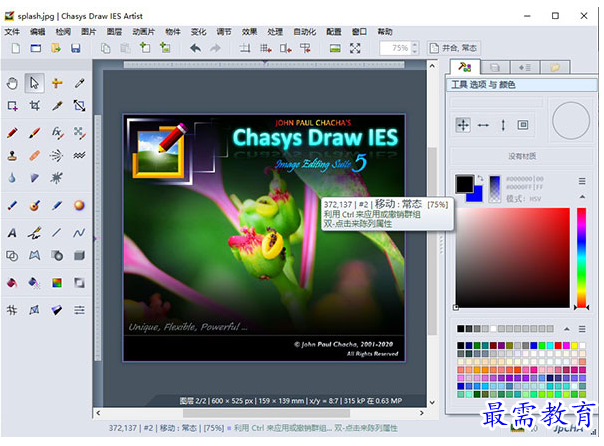Switch to the tool options hammer tab
This screenshot has width=604, height=446.
[x=465, y=67]
